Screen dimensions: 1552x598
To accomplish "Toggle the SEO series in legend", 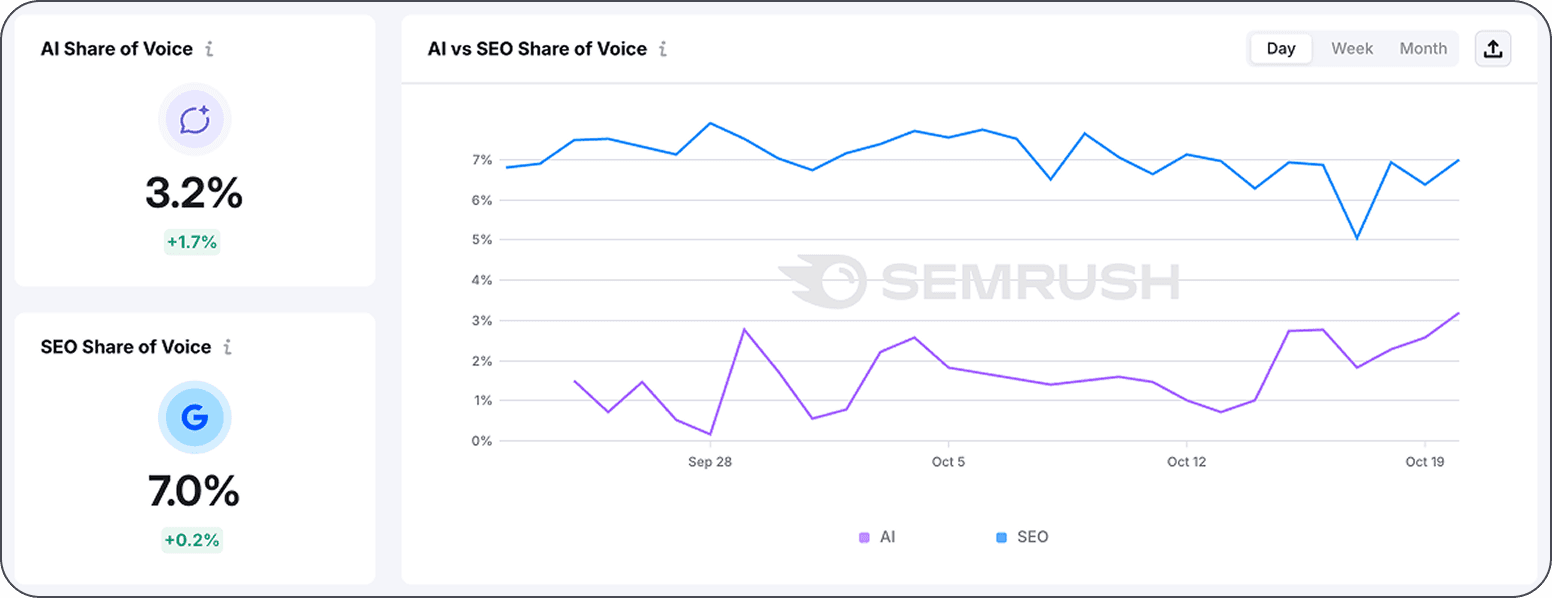I will [x=1032, y=537].
